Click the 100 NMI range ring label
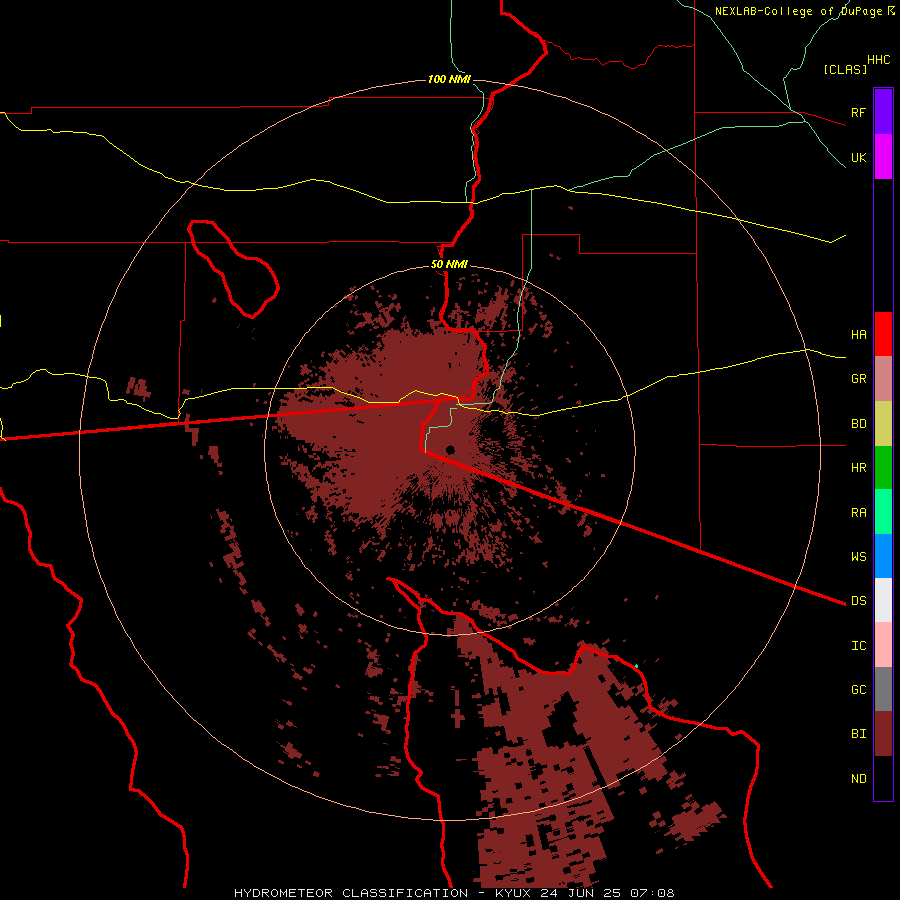 (449, 79)
